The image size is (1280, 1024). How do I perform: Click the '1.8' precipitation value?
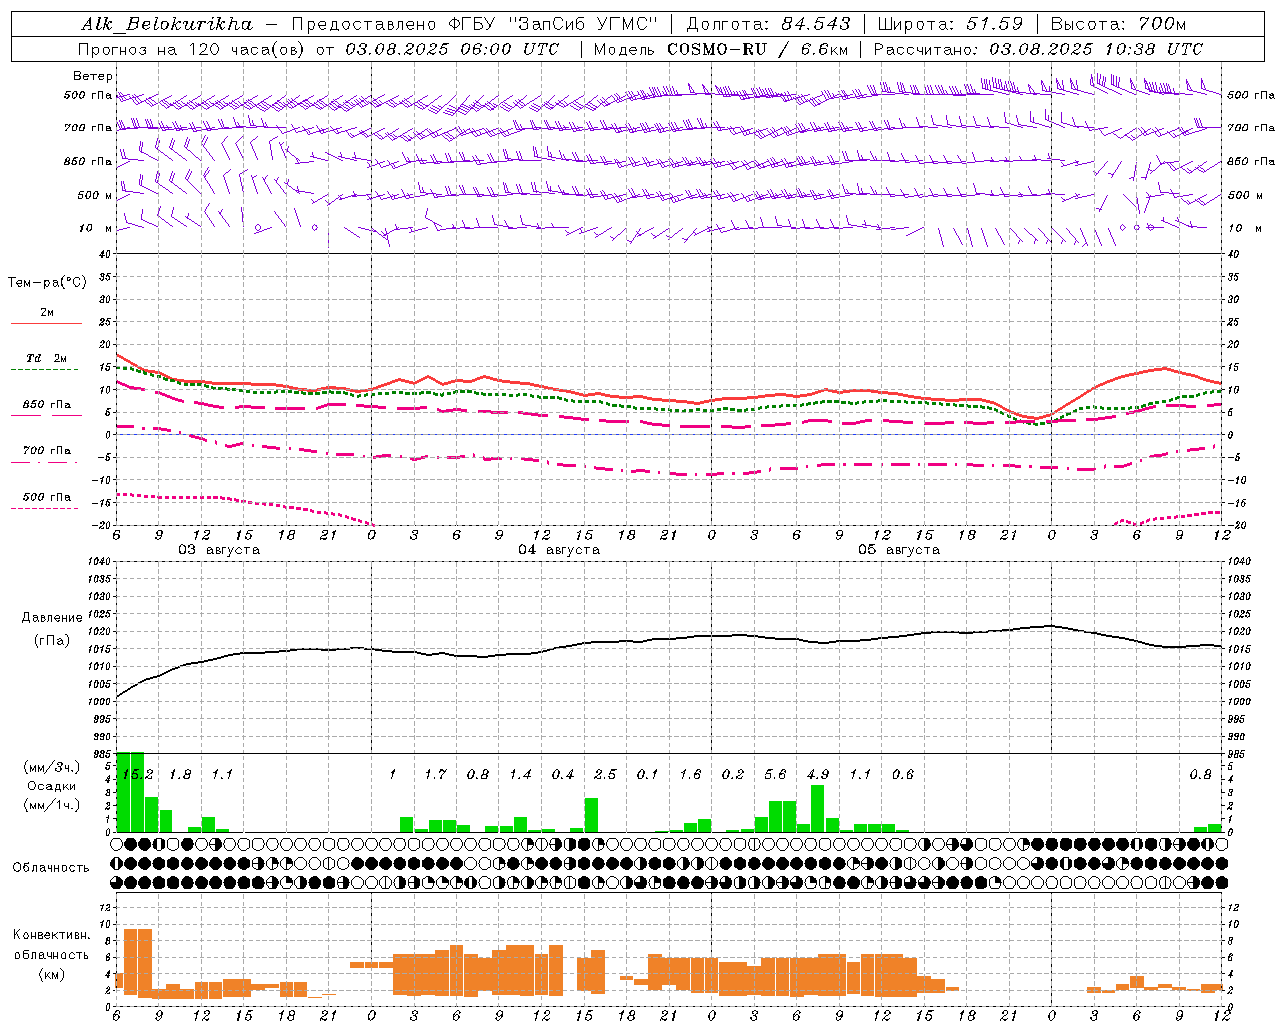(180, 775)
